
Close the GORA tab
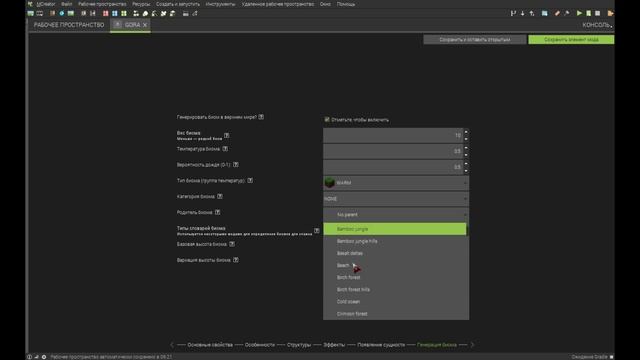[145, 25]
